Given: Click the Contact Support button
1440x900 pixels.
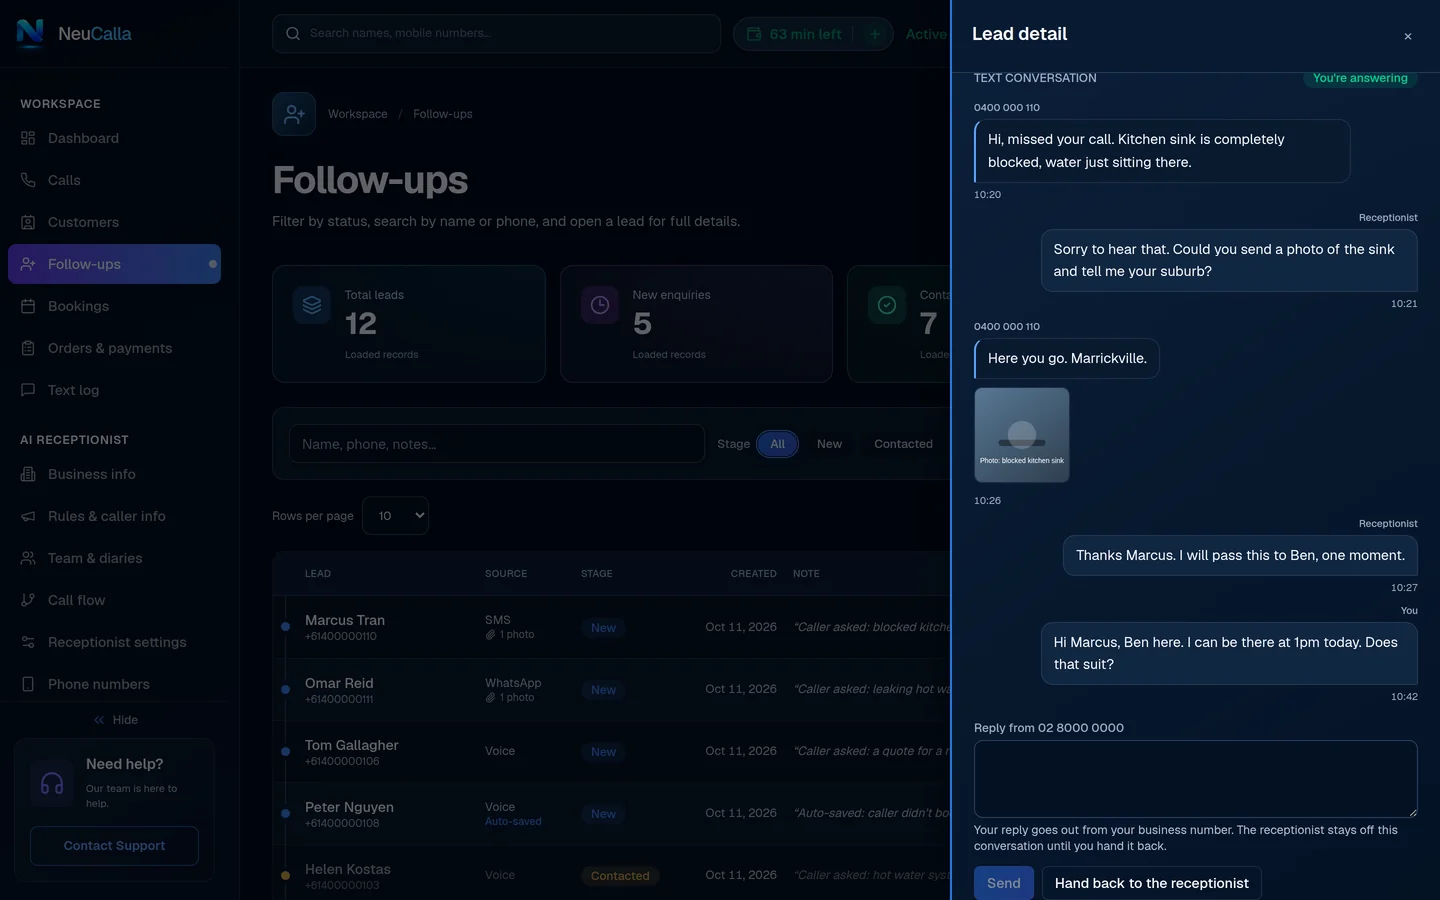Looking at the screenshot, I should click(114, 846).
